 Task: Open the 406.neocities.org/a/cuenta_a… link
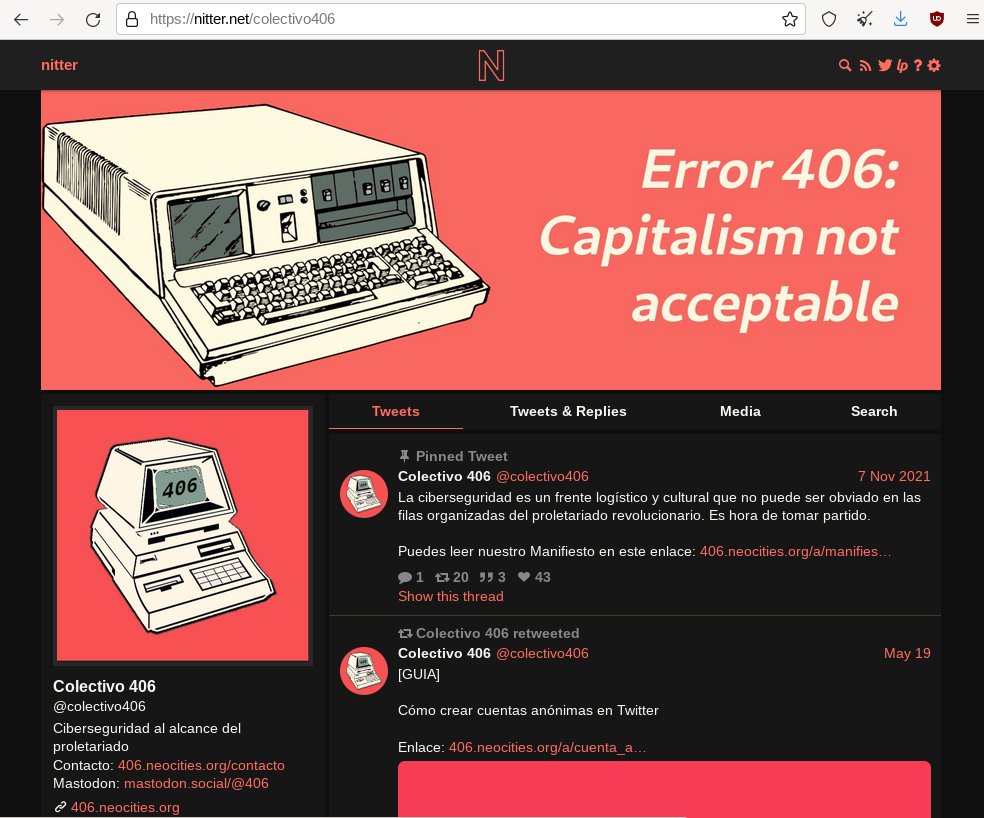tap(547, 747)
